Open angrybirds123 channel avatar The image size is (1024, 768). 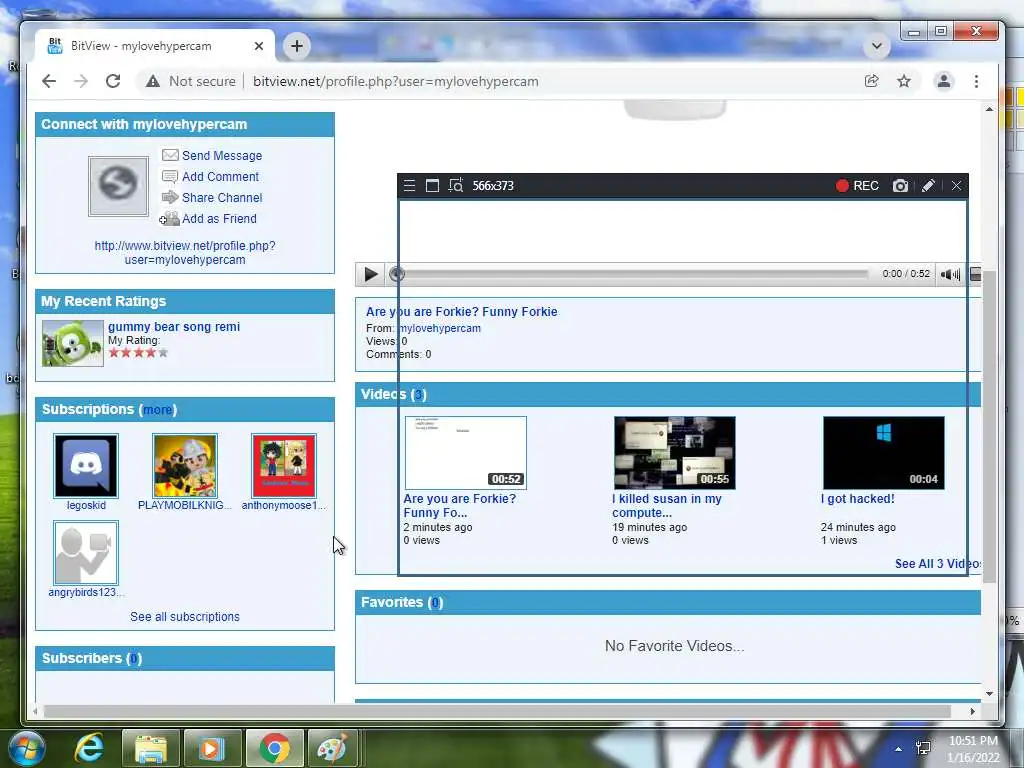(x=86, y=552)
